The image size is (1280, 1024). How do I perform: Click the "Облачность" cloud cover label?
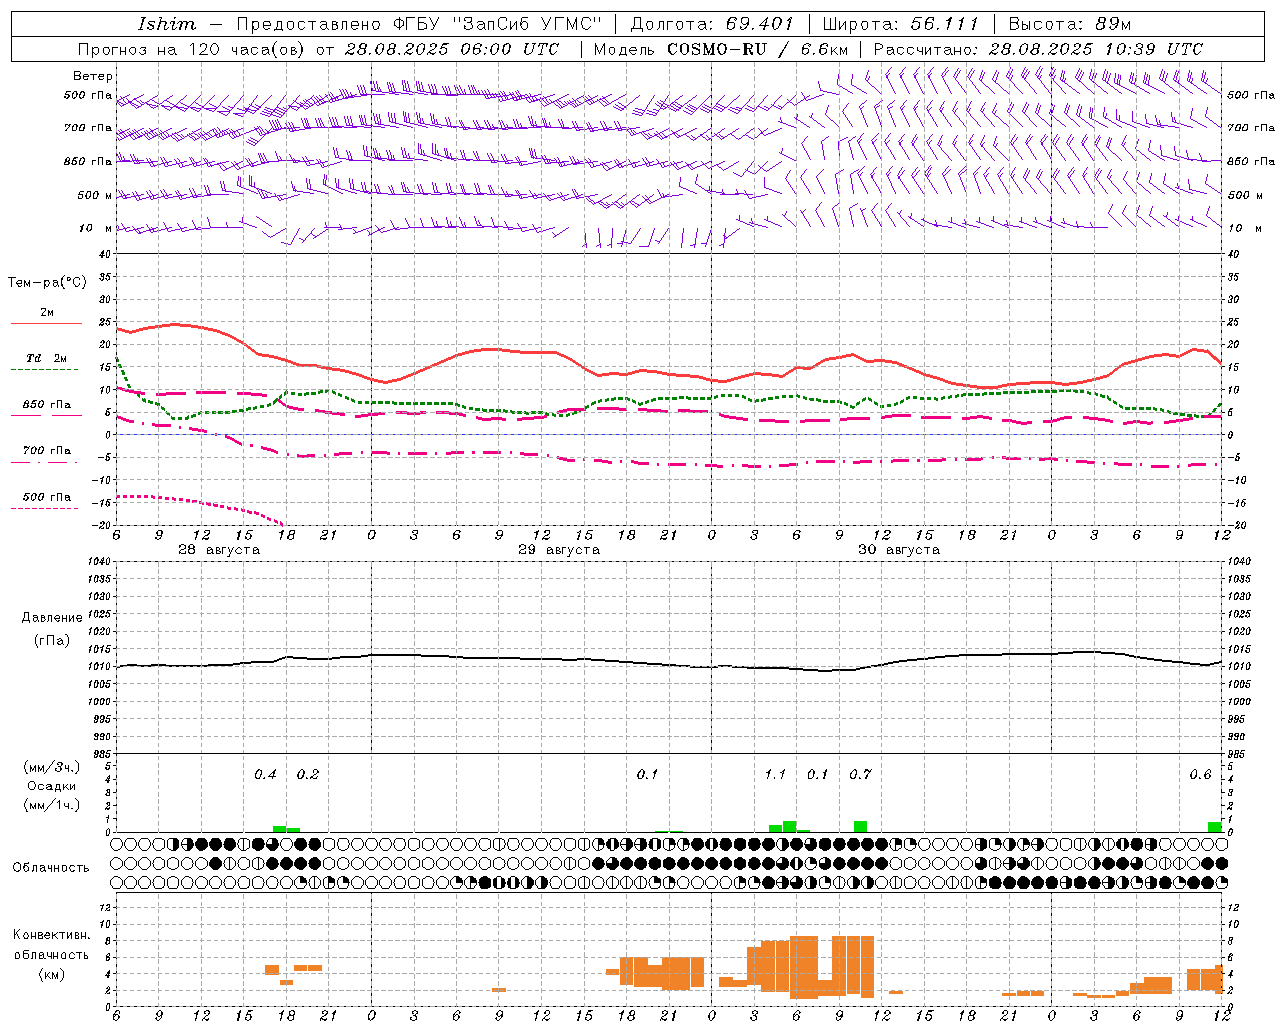tap(51, 868)
